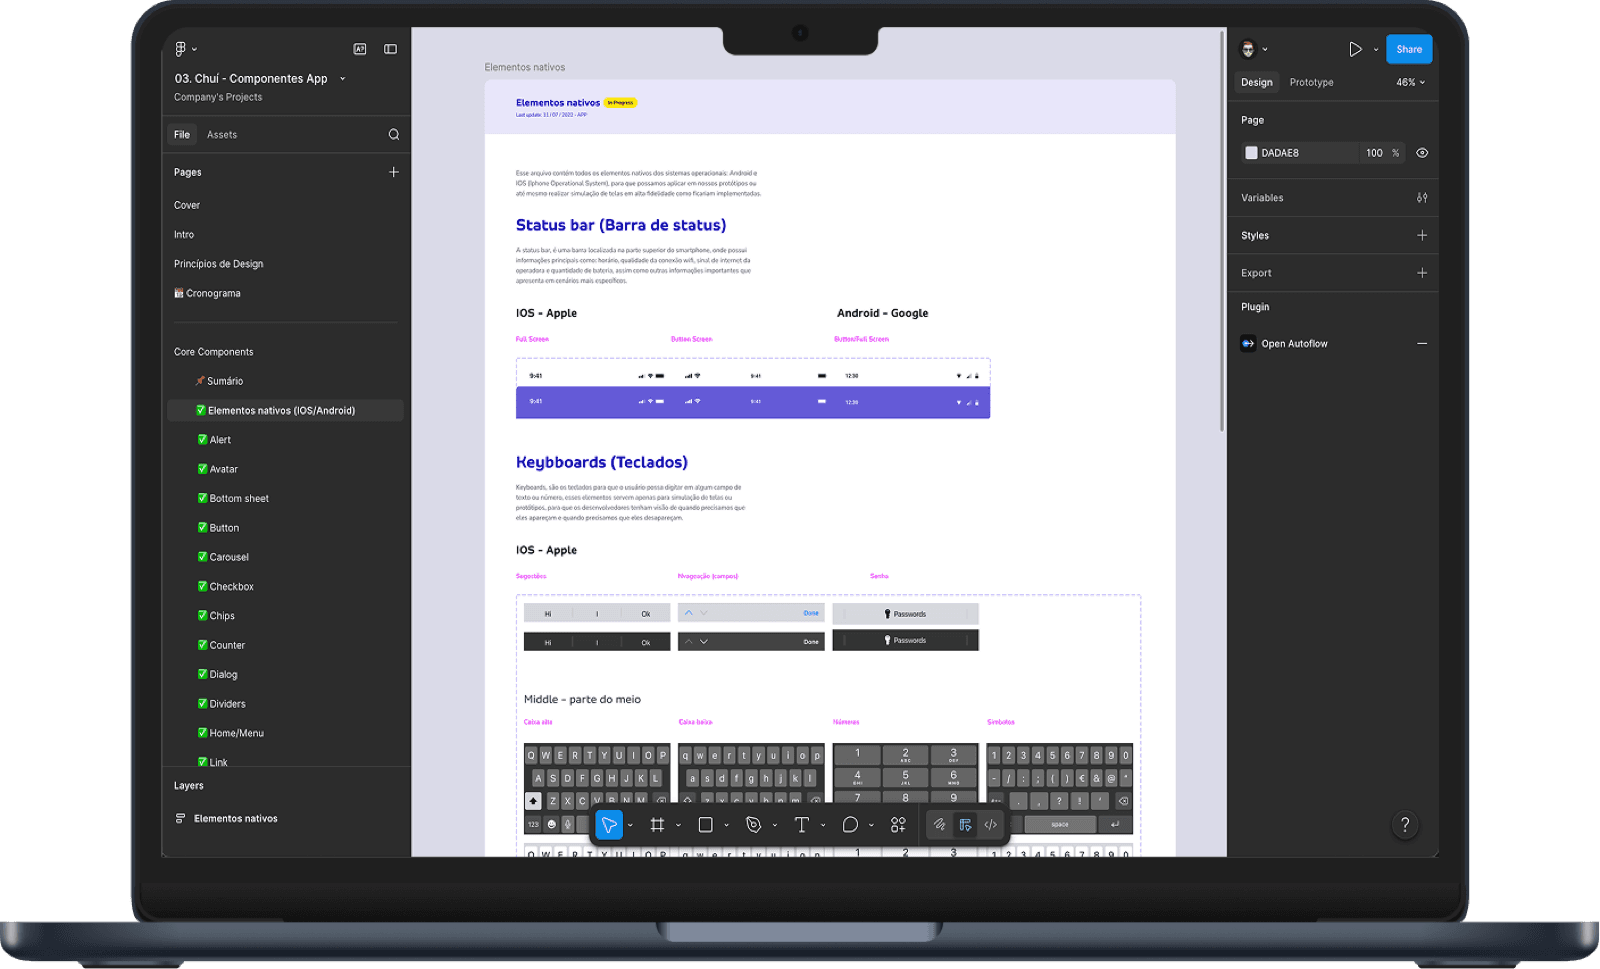The image size is (1600, 969).
Task: Expand Move tool options chevron
Action: click(630, 826)
